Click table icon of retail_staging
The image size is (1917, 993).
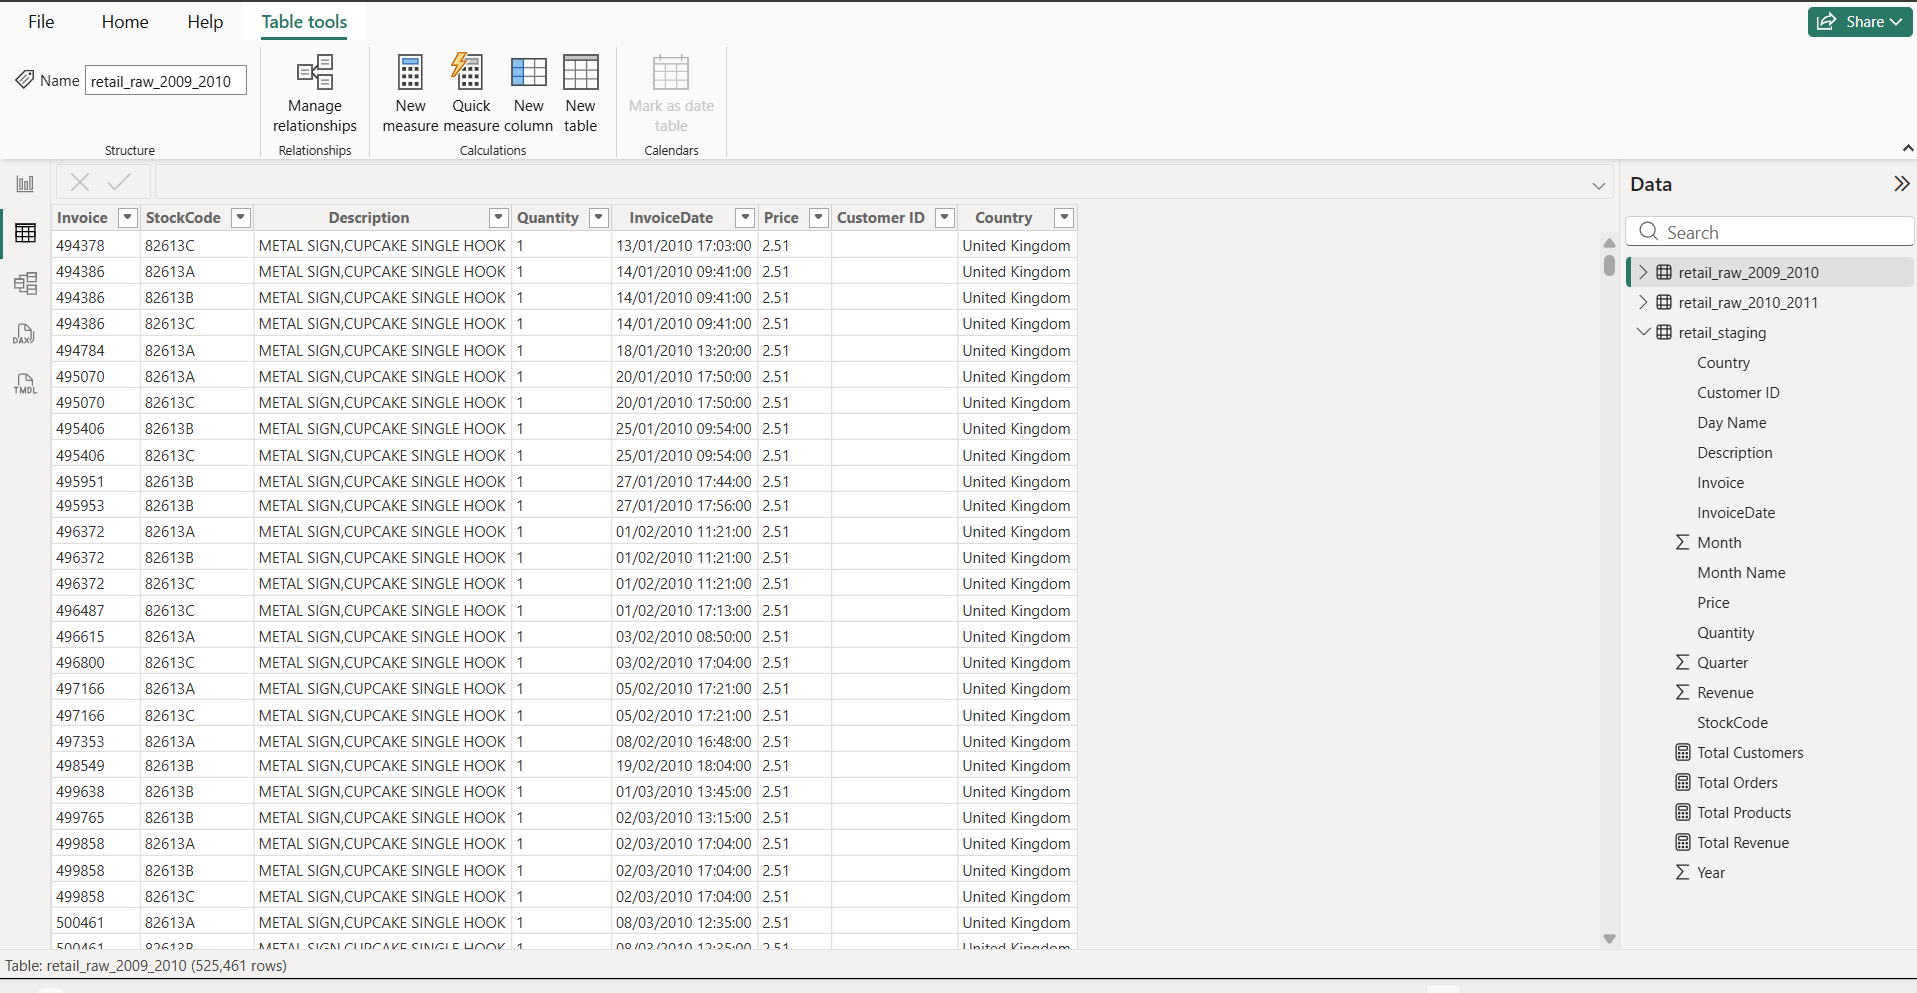pyautogui.click(x=1664, y=332)
